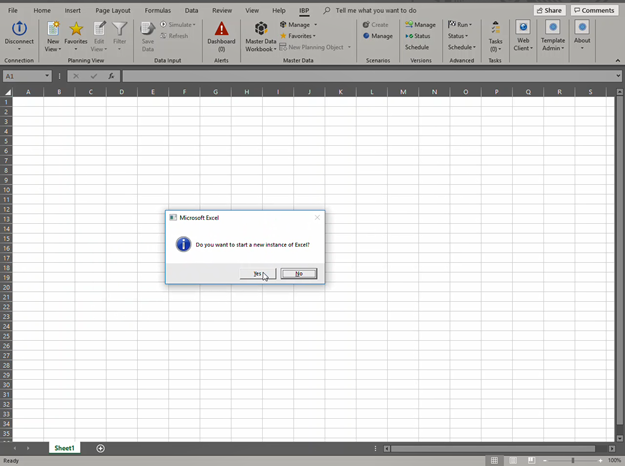Open the Alerts Dashboard warning icon
625x466 pixels.
pyautogui.click(x=221, y=29)
